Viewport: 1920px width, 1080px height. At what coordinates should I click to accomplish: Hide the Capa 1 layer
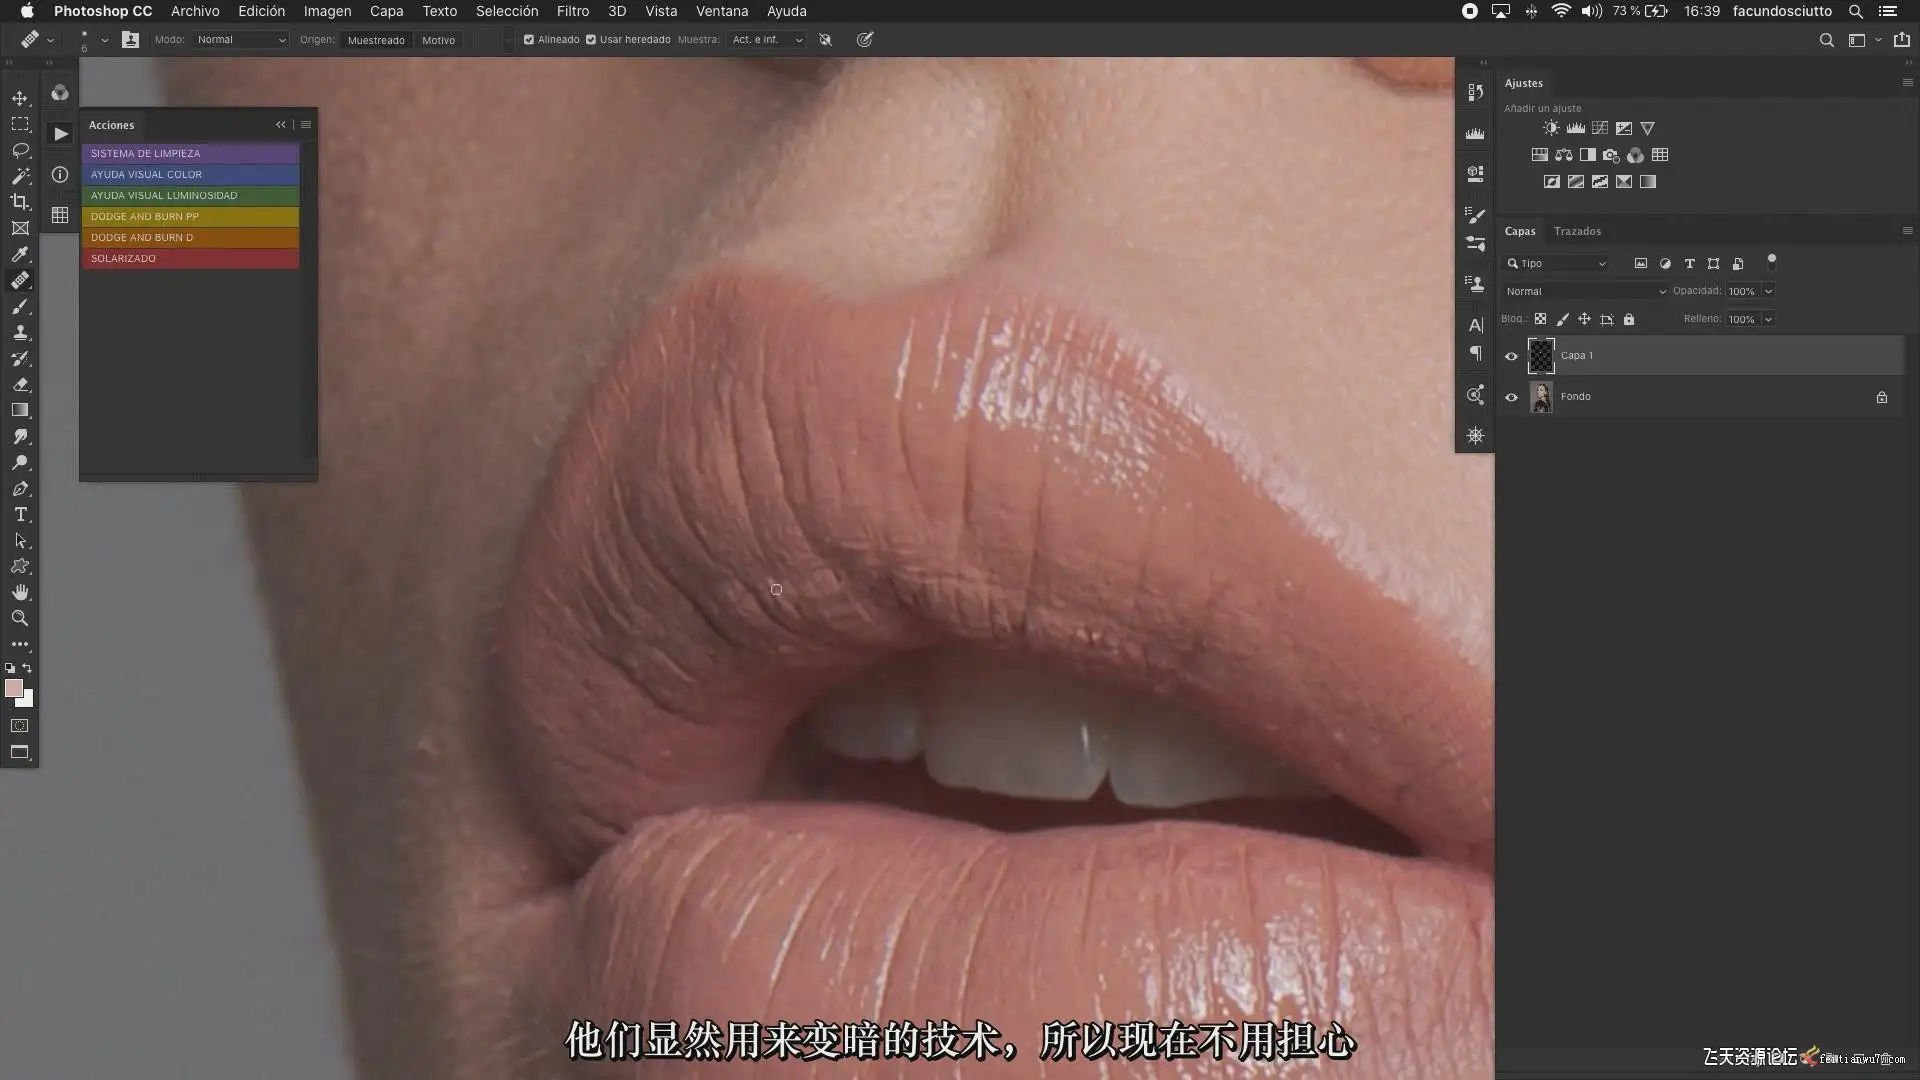click(1511, 356)
